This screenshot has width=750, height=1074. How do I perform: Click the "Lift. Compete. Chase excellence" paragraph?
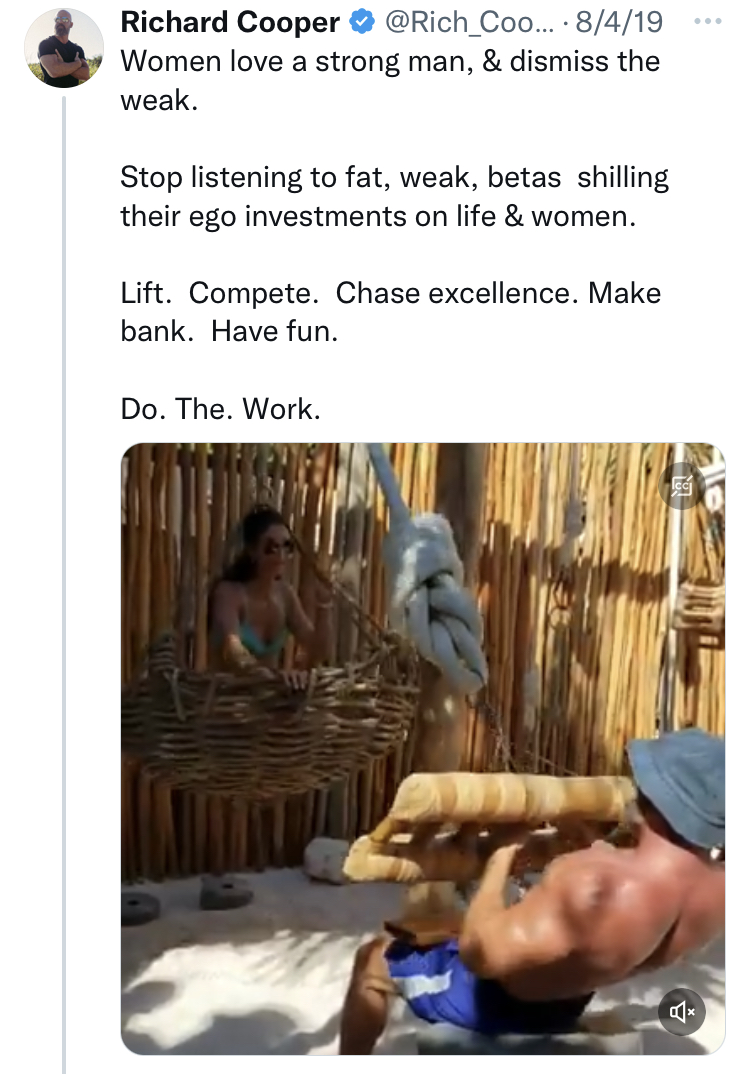pos(390,312)
